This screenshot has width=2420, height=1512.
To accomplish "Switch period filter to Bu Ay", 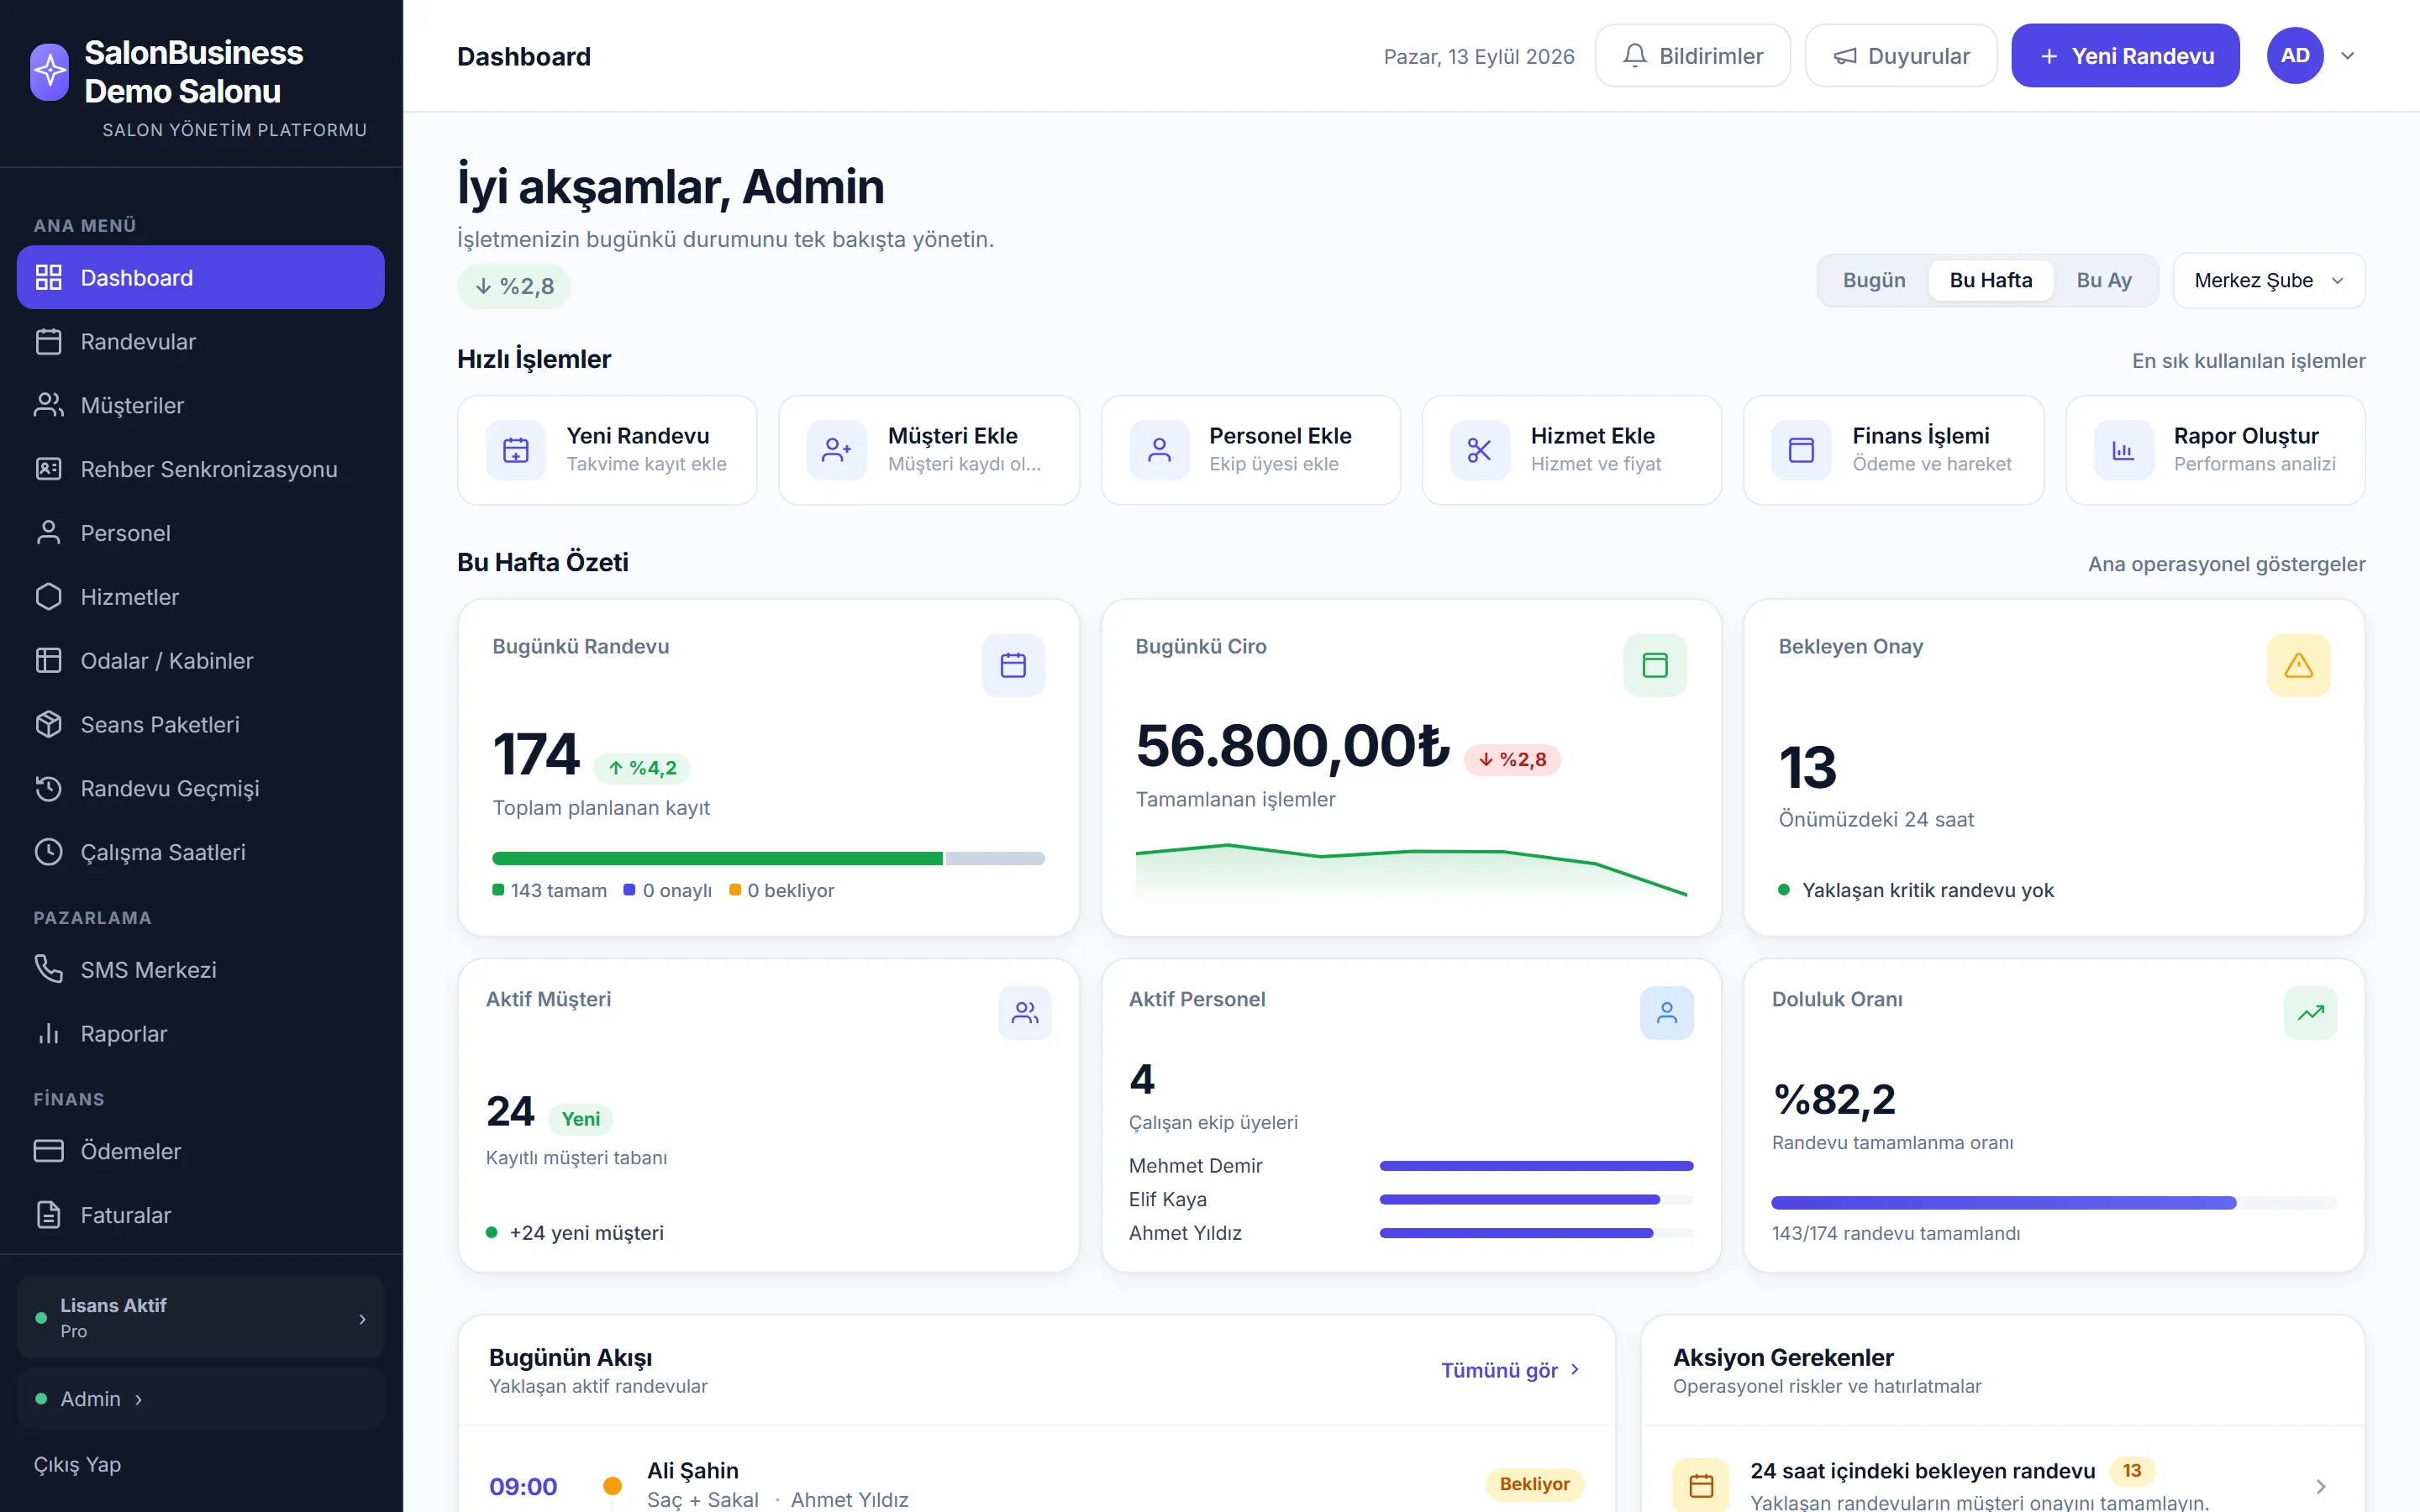I will tap(2104, 281).
